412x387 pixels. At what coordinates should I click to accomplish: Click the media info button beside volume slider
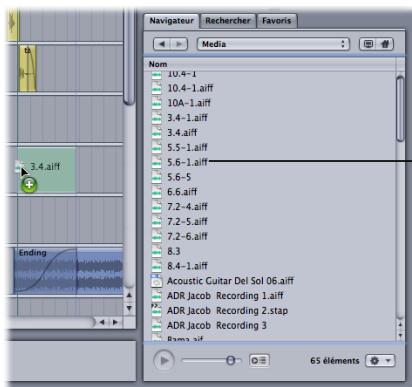click(259, 360)
